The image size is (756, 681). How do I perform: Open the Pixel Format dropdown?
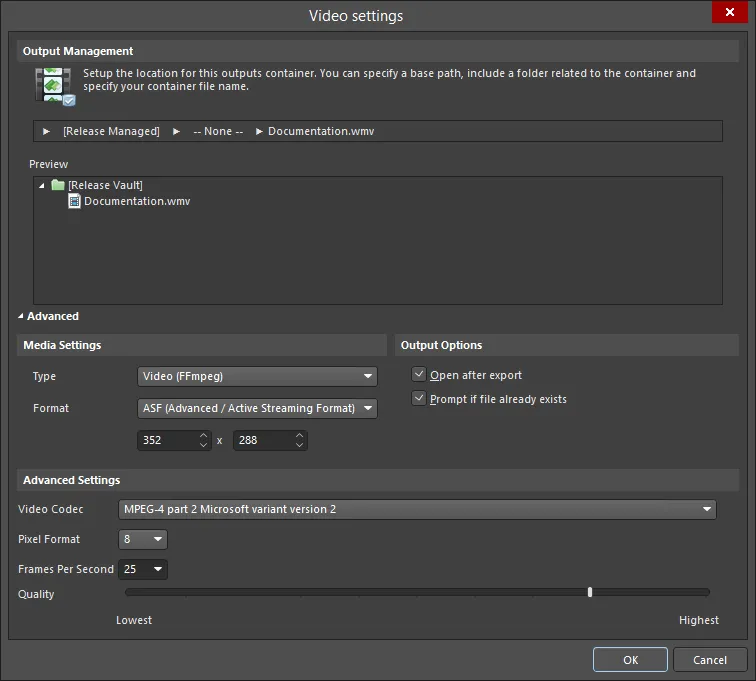tap(142, 539)
